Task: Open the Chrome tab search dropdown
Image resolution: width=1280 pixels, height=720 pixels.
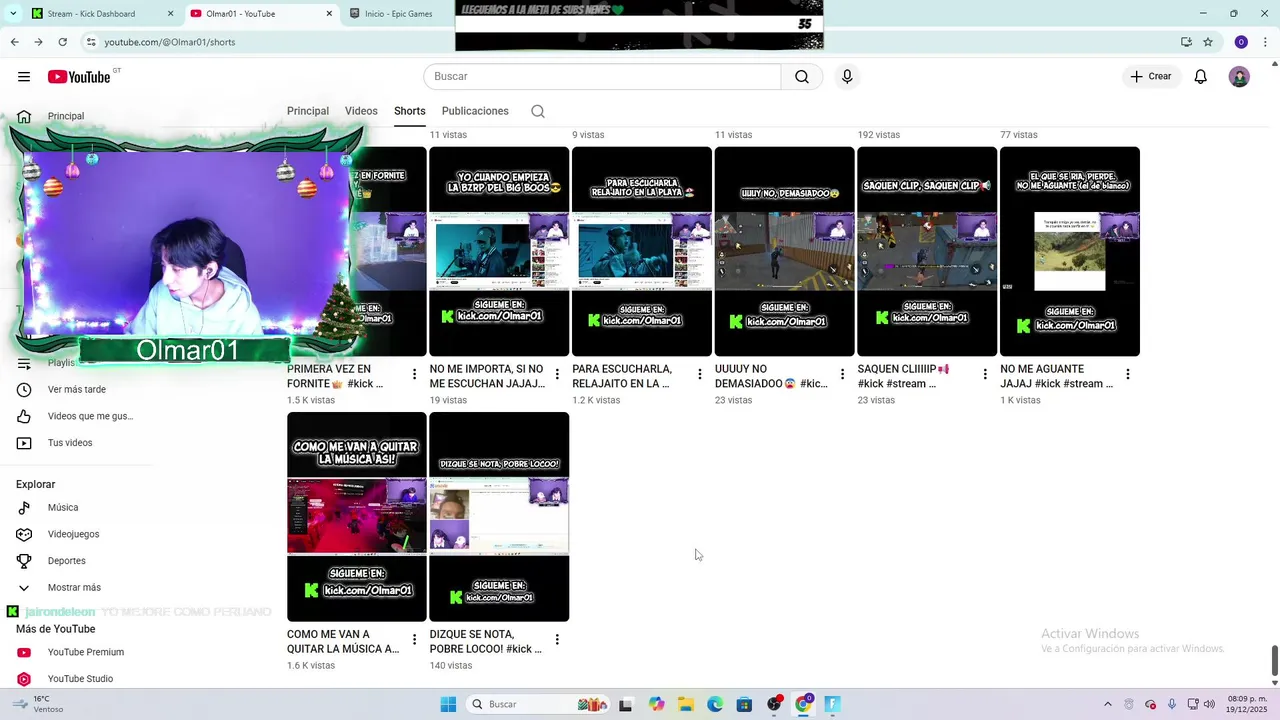Action: [13, 14]
